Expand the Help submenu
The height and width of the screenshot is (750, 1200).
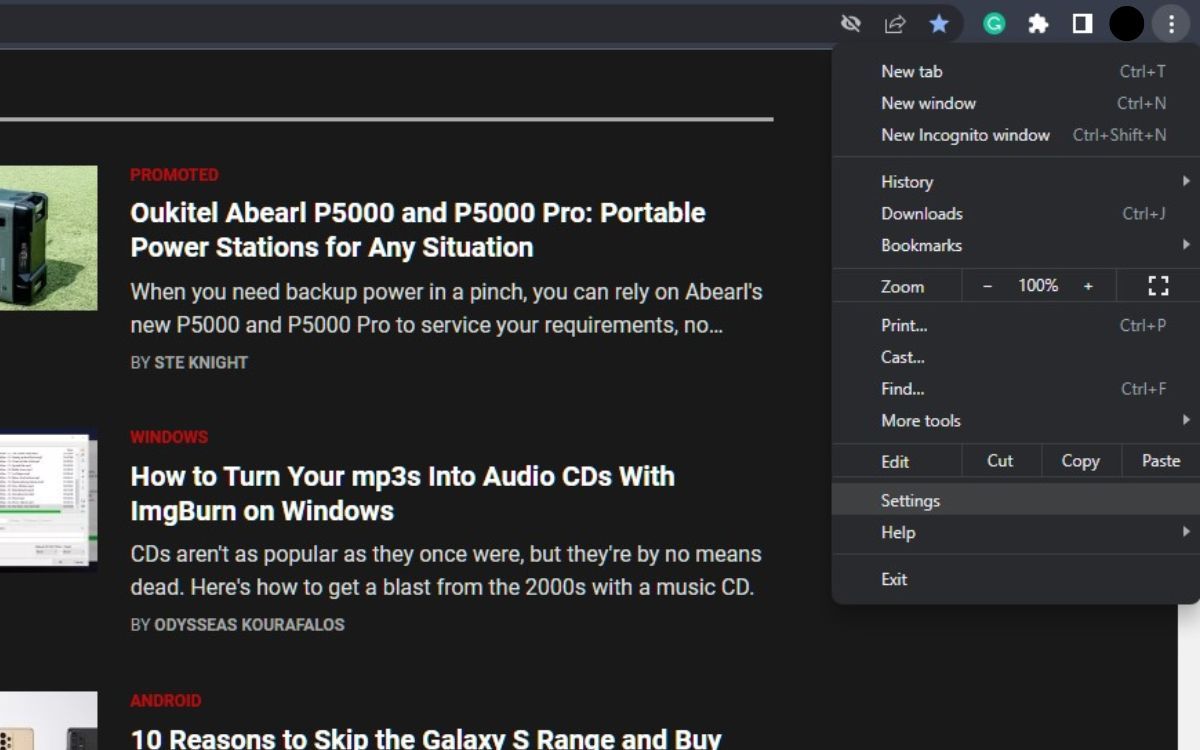point(1015,533)
